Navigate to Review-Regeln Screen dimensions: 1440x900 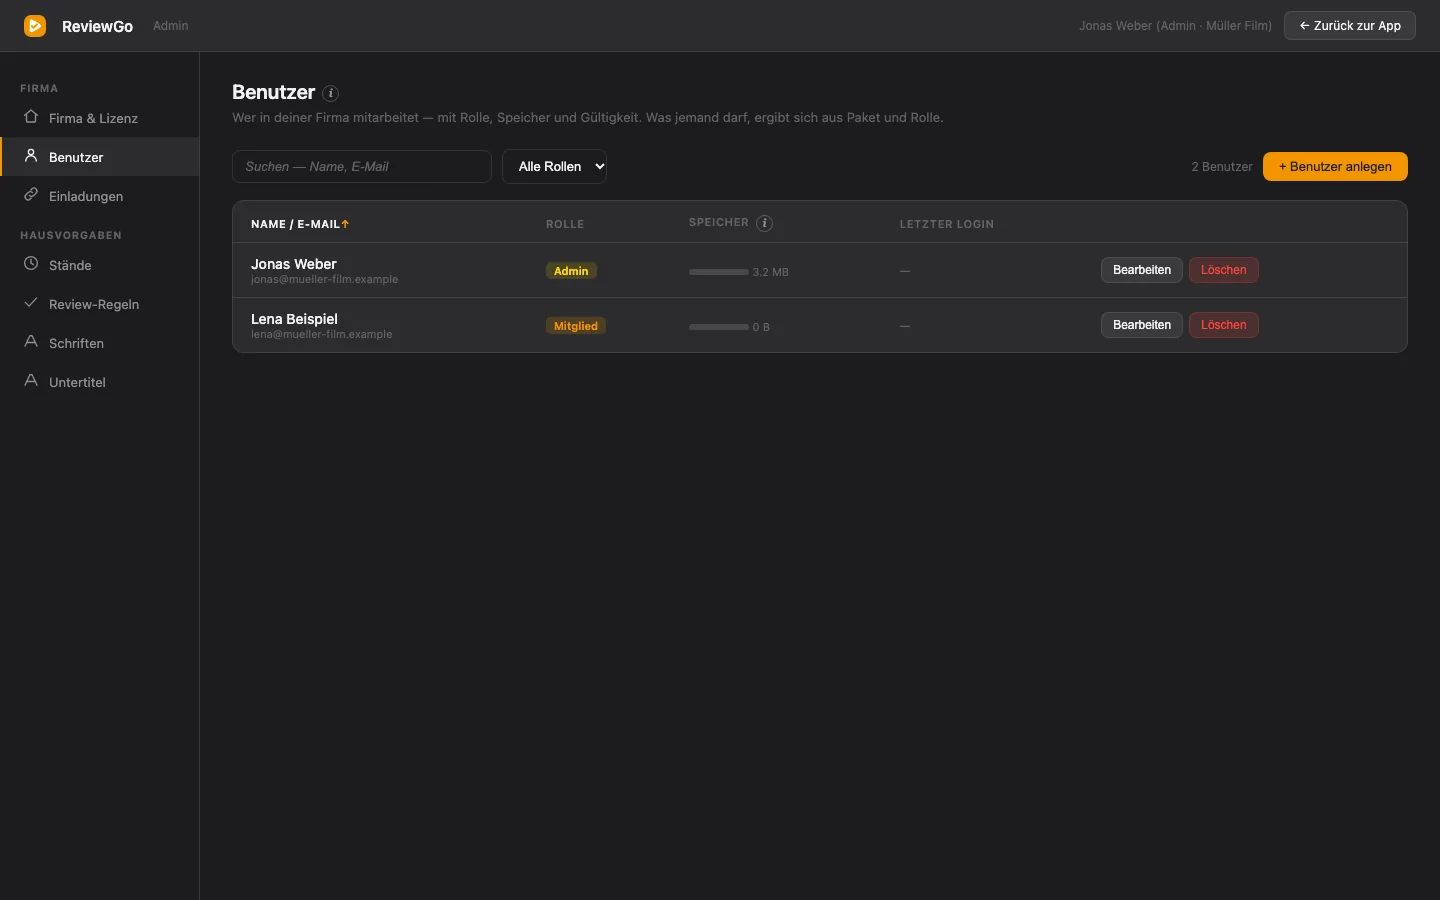[100, 304]
